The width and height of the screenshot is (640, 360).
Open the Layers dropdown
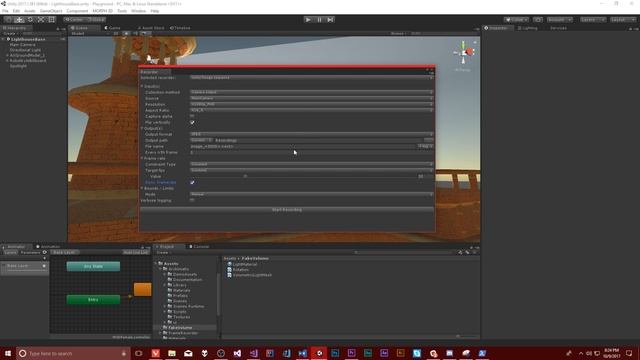pyautogui.click(x=593, y=20)
